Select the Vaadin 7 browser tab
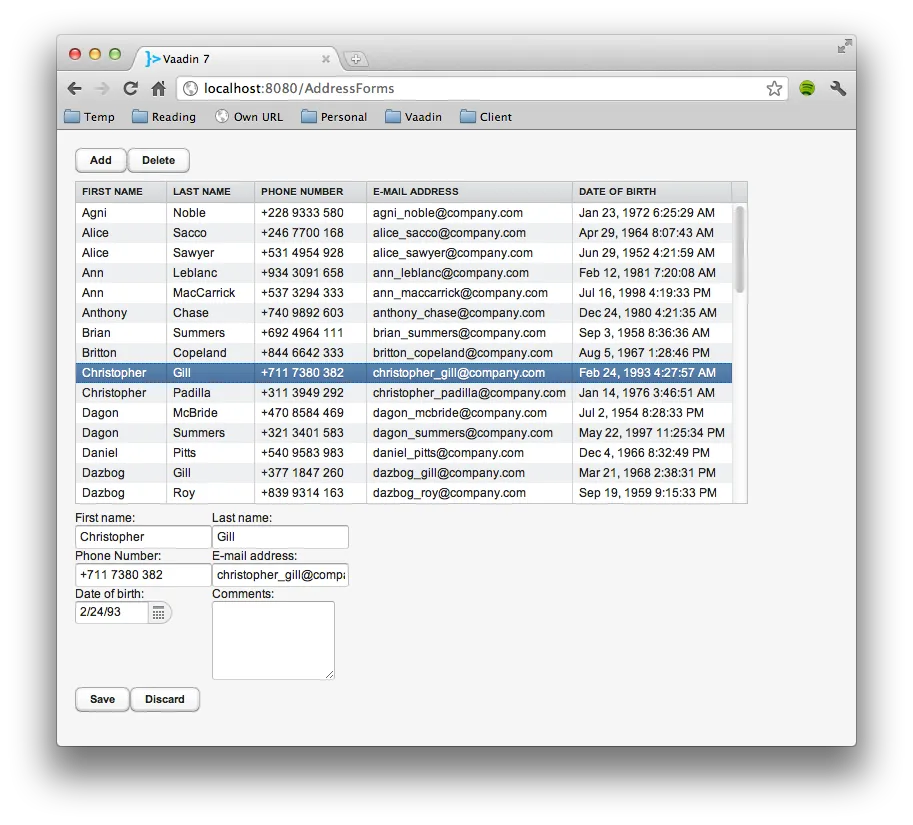 (230, 58)
